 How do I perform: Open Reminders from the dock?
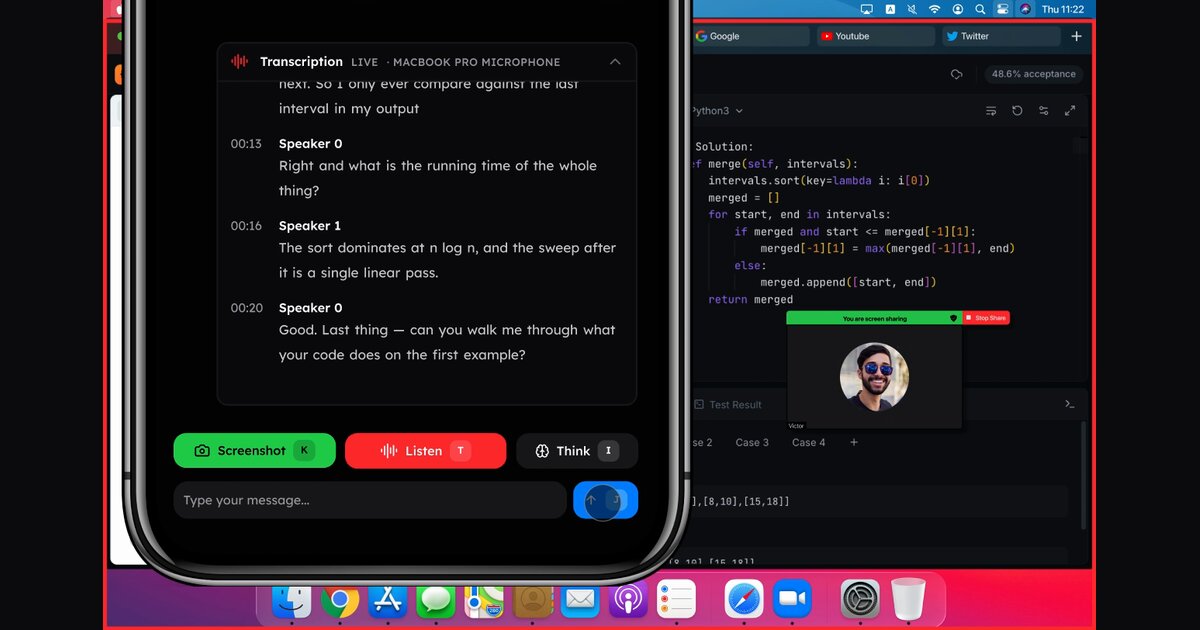(677, 600)
